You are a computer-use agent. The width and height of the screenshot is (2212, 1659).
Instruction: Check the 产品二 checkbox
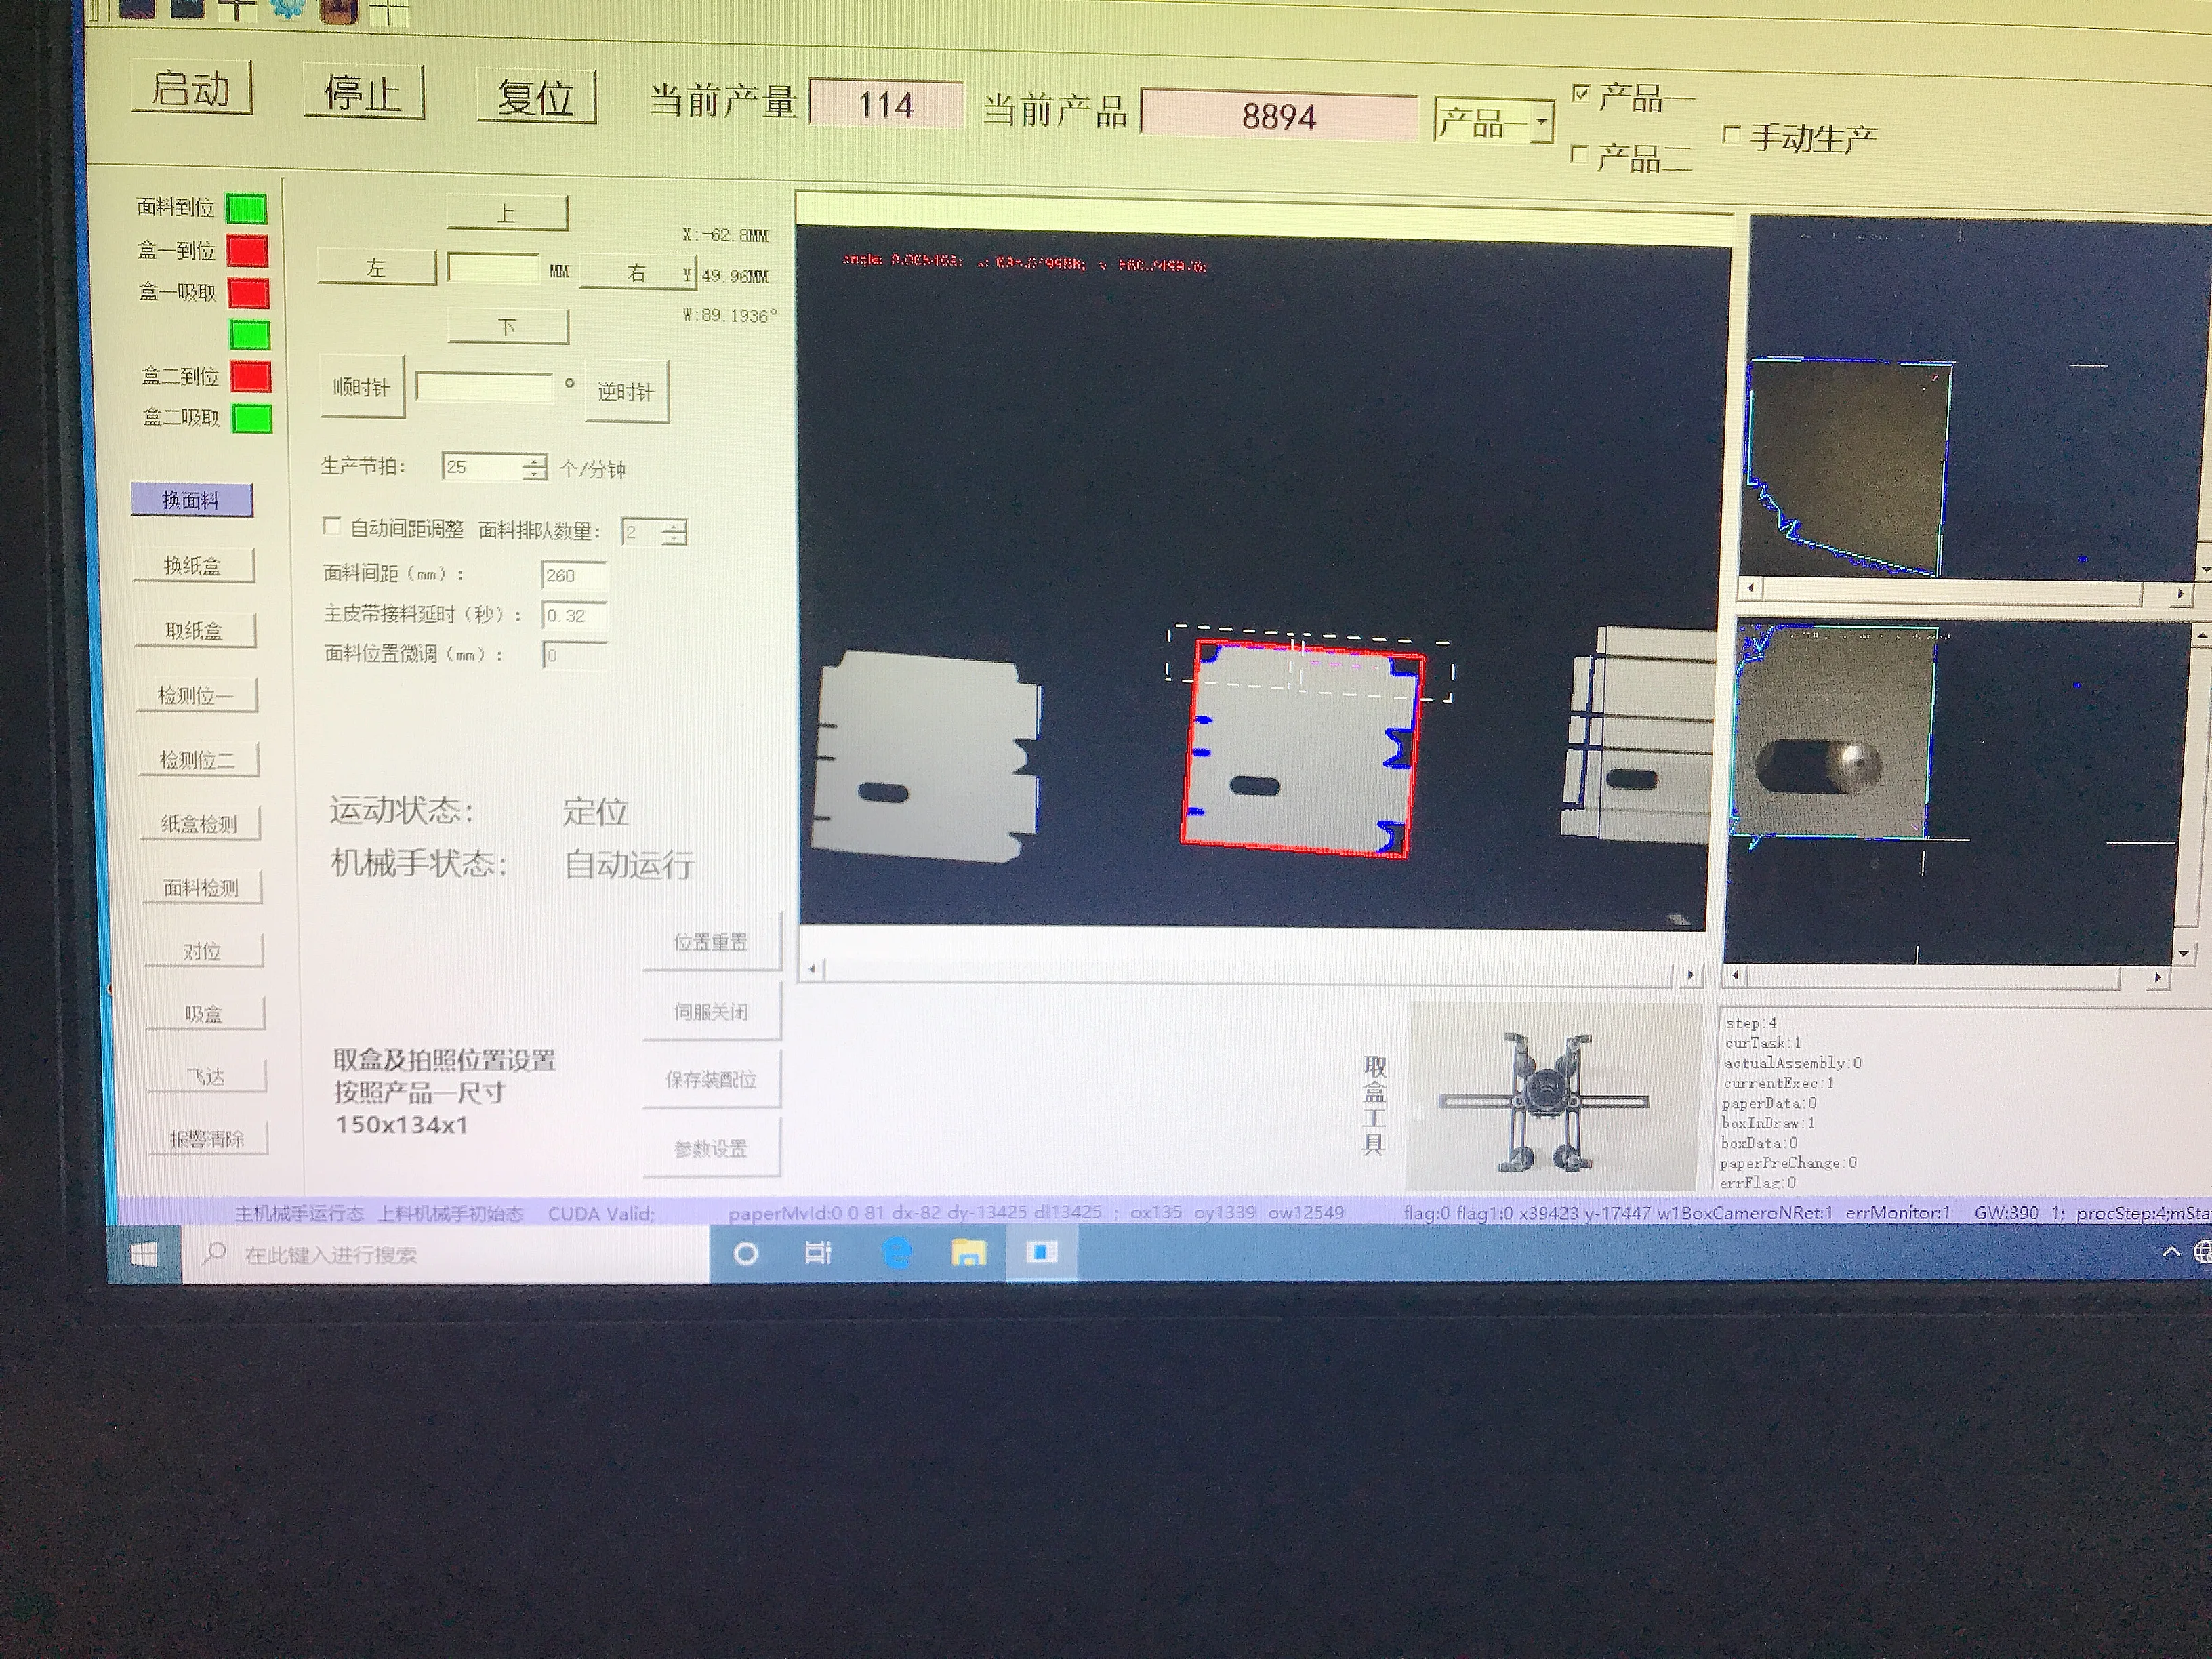(1580, 155)
